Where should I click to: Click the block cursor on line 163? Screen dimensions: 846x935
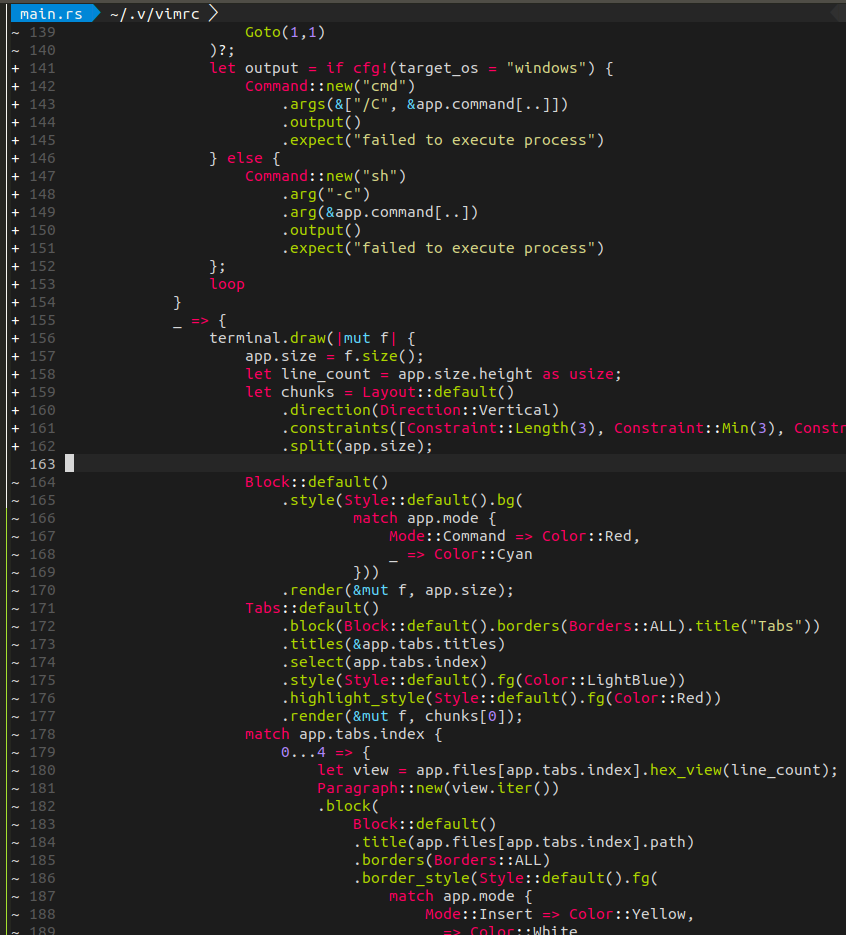(x=68, y=462)
